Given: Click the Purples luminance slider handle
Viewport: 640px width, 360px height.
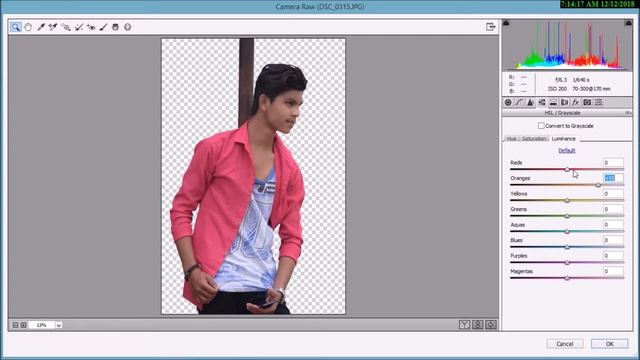Looking at the screenshot, I should [x=567, y=262].
